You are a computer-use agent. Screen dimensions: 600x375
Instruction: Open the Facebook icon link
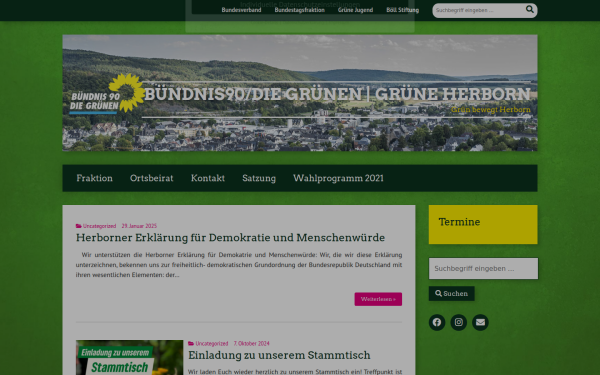click(437, 322)
